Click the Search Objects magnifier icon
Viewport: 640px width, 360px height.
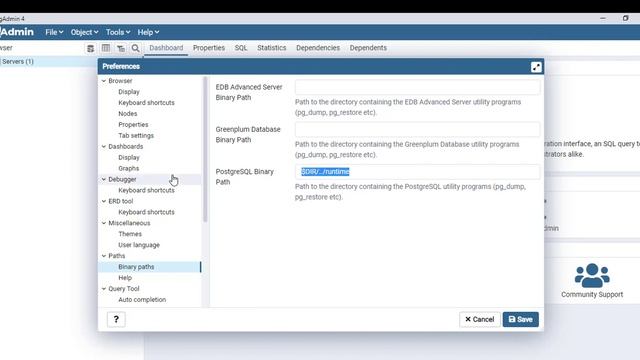click(x=136, y=48)
